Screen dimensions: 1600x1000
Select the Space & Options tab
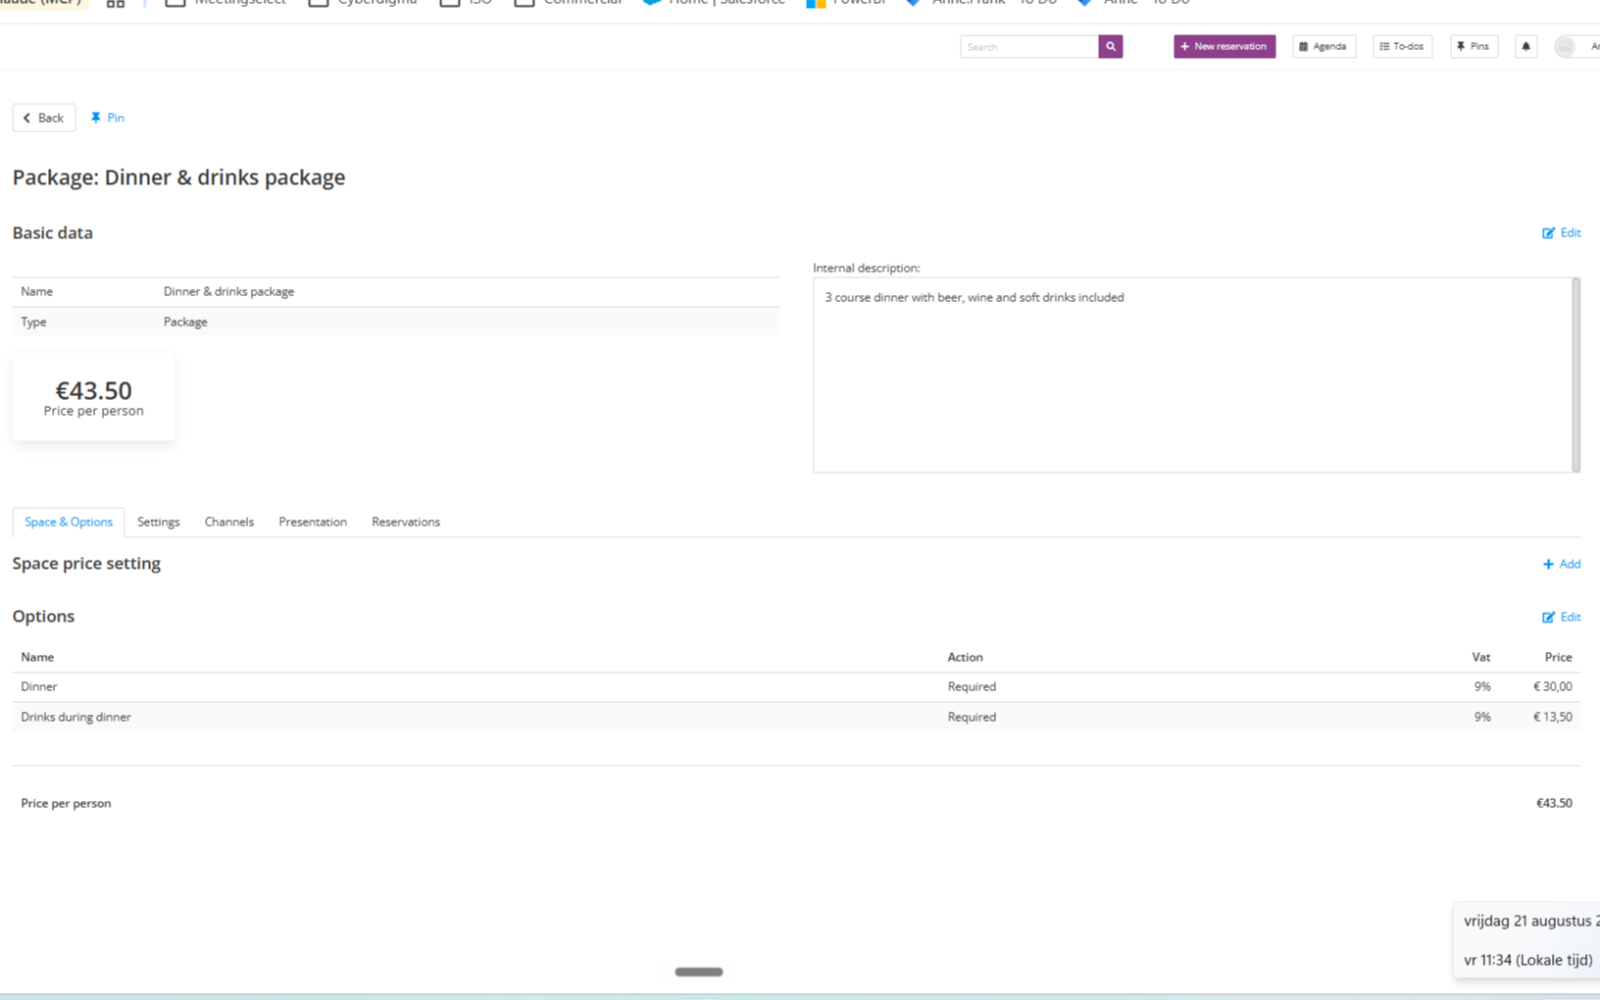click(68, 522)
